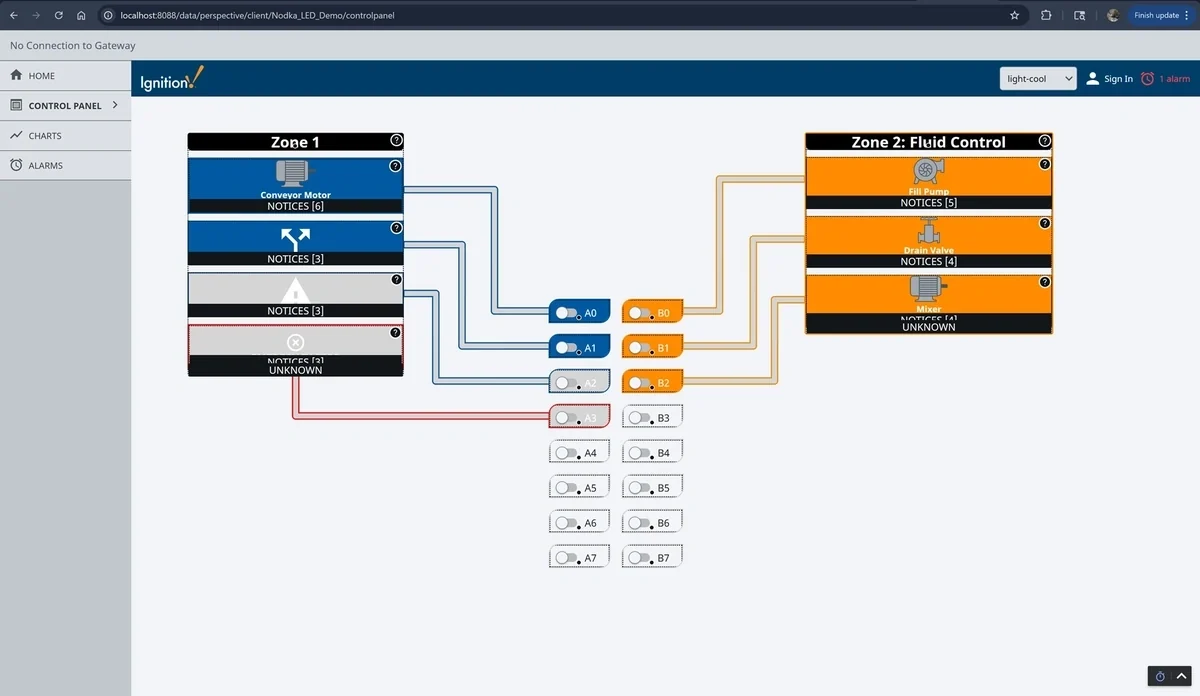Open Conveyor Motor NOTICES [6] bar

point(295,206)
